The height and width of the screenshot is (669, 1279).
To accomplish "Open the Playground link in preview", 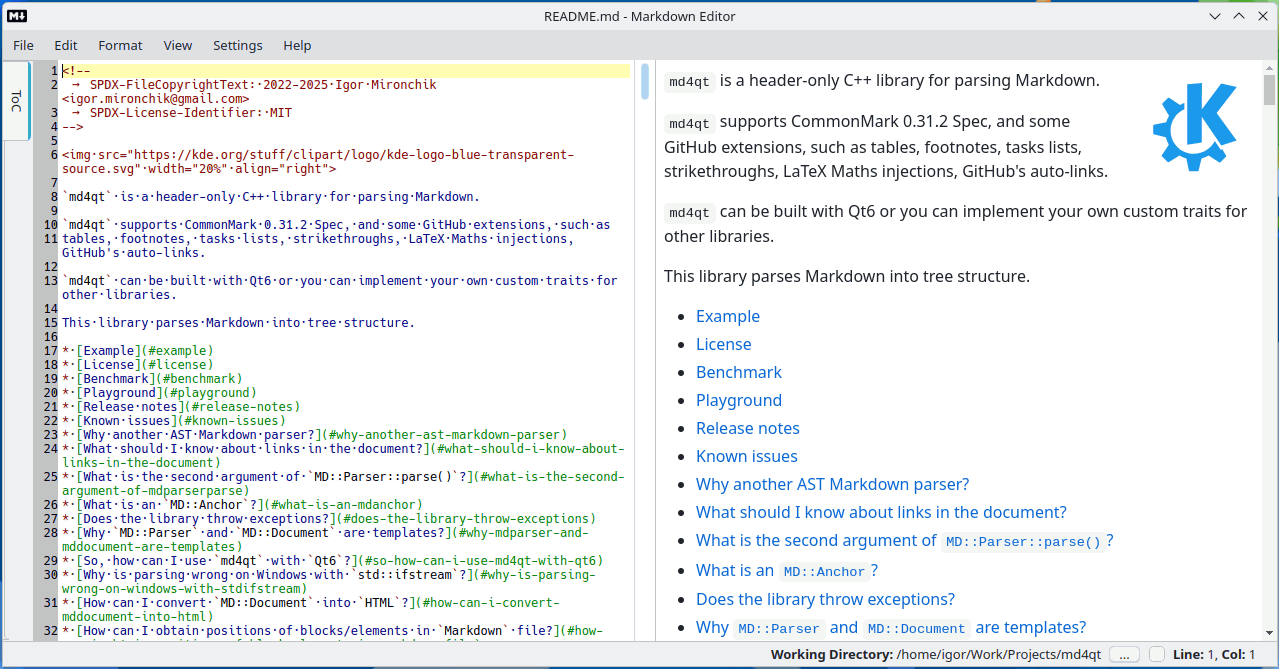I will coord(739,400).
